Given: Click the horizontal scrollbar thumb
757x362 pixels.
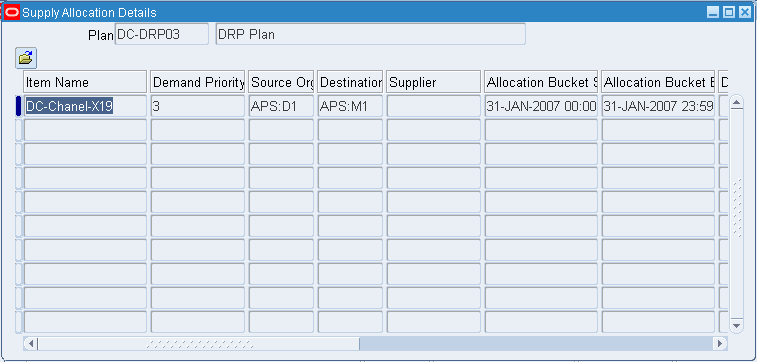Looking at the screenshot, I should click(x=199, y=344).
